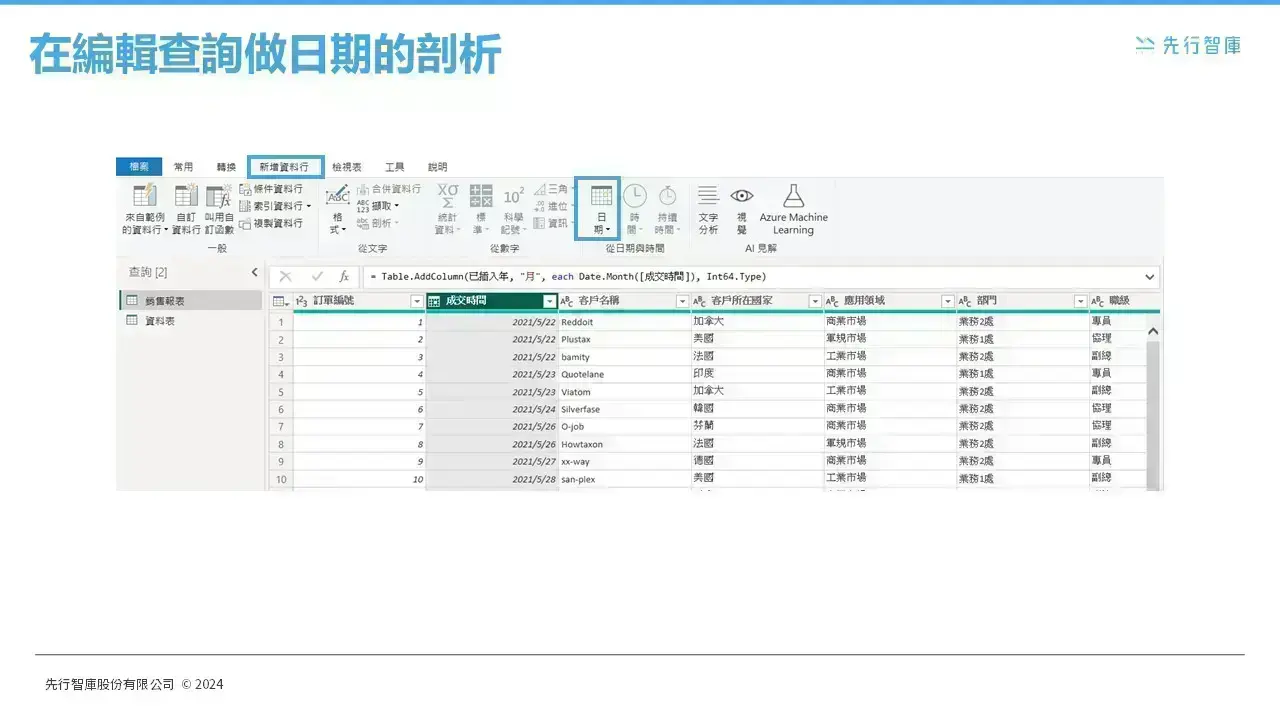Image resolution: width=1280 pixels, height=720 pixels.
Task: Click the 來自範例的資料行 (Column From Examples) icon
Action: pyautogui.click(x=145, y=195)
